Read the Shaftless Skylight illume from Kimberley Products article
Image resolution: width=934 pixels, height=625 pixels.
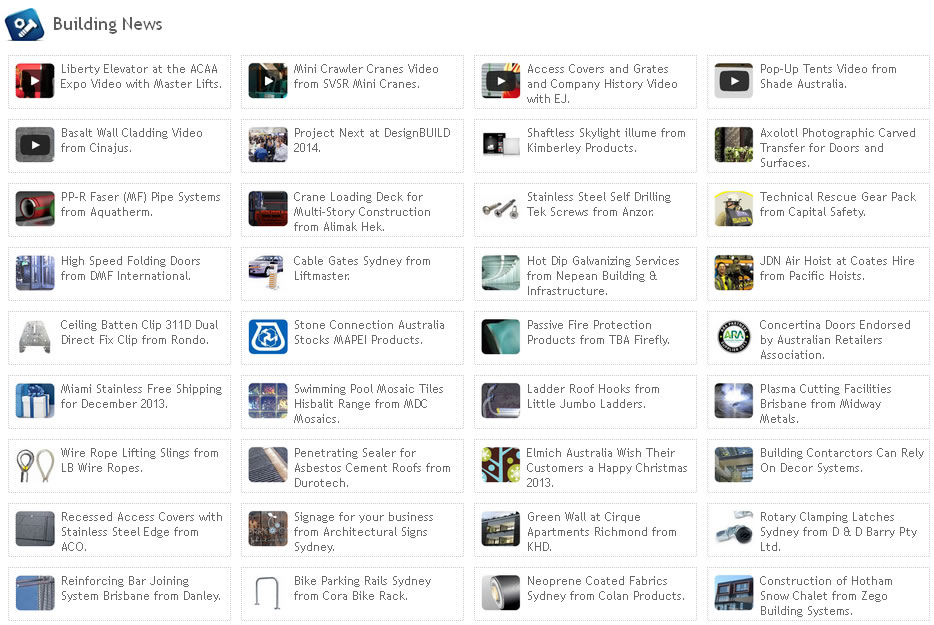(606, 140)
